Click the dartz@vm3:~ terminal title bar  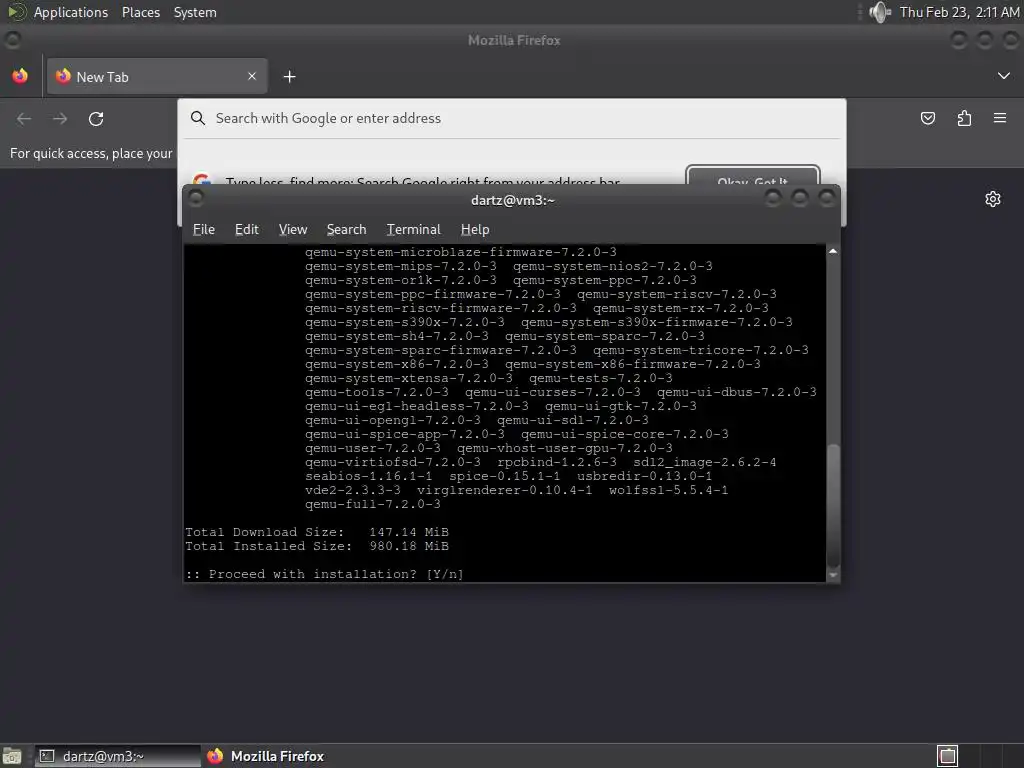[x=512, y=200]
